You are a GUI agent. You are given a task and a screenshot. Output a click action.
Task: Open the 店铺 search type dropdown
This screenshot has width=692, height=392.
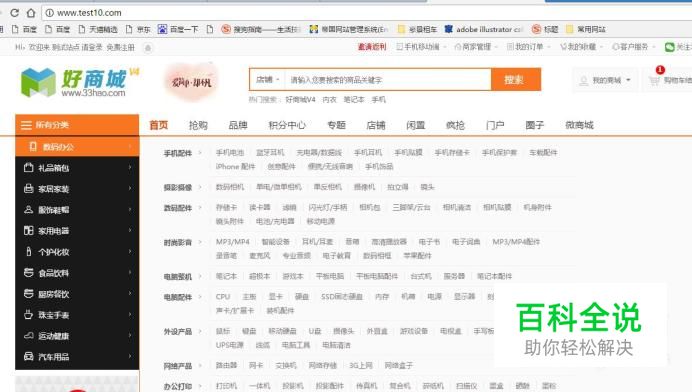267,80
